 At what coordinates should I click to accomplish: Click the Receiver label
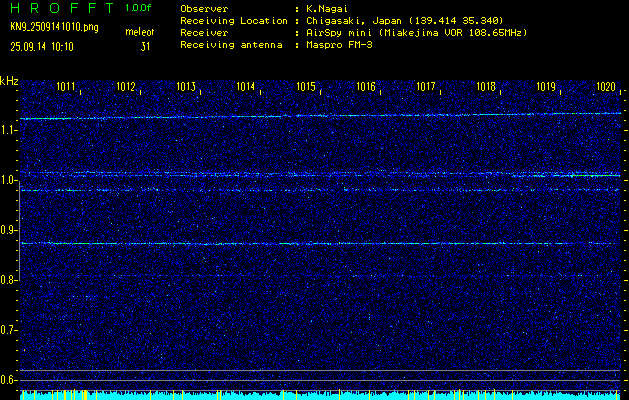(x=204, y=32)
